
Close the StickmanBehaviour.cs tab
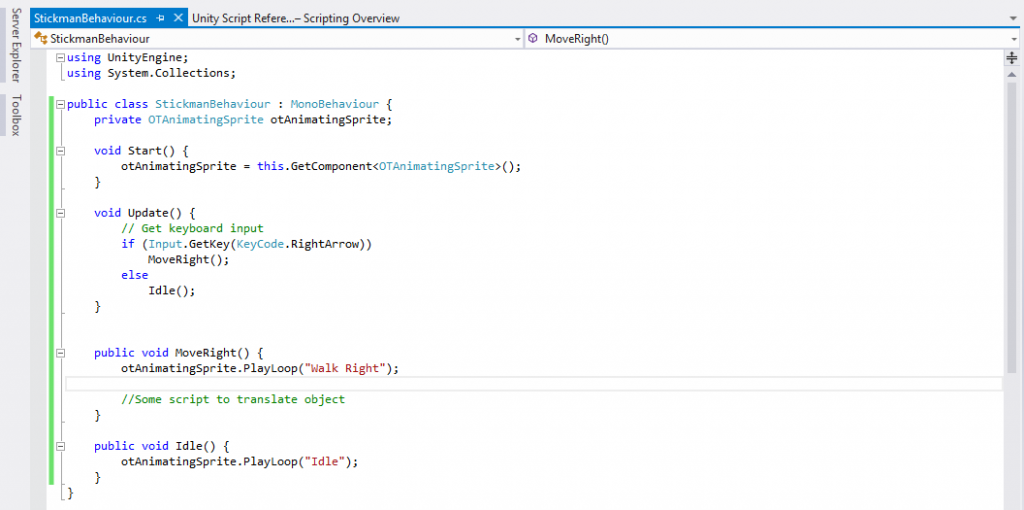pos(178,18)
